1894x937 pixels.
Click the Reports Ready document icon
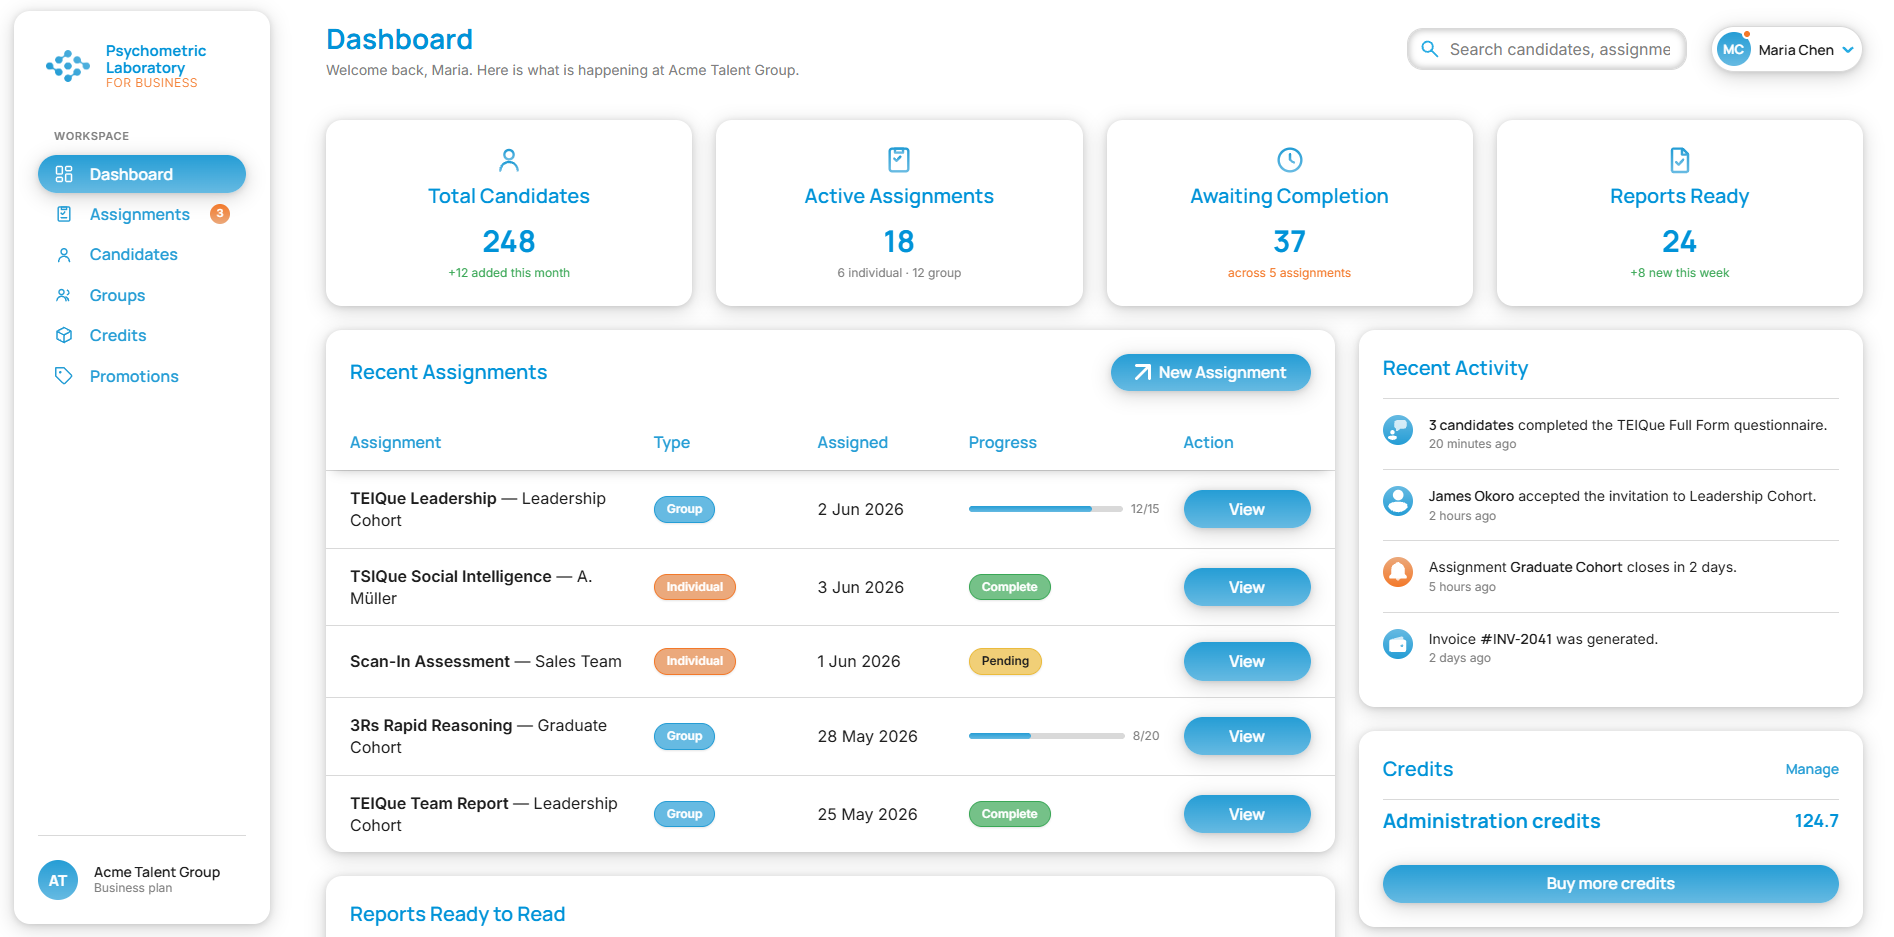click(x=1680, y=160)
